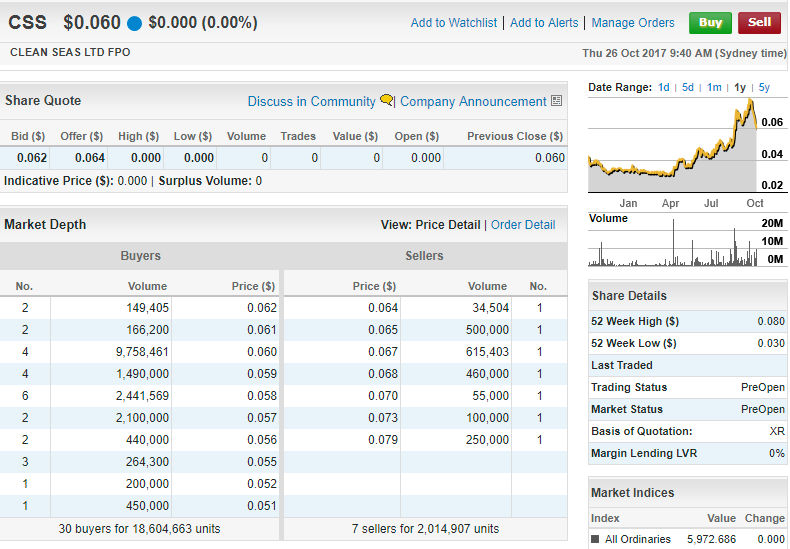Select Price Detail view
The width and height of the screenshot is (790, 549).
(x=448, y=225)
